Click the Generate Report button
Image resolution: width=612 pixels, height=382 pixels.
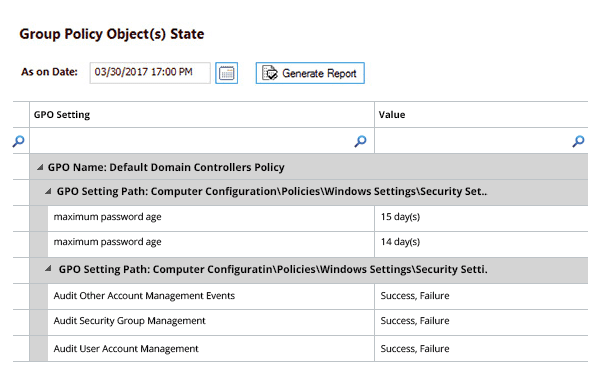click(310, 73)
